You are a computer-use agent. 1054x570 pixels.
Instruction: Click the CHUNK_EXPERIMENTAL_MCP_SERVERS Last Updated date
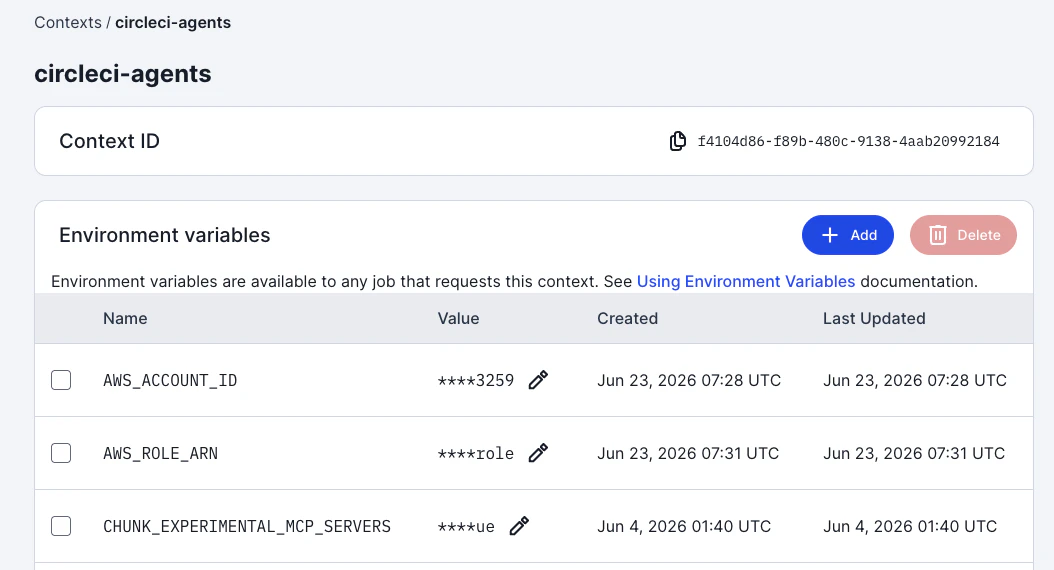tap(910, 526)
